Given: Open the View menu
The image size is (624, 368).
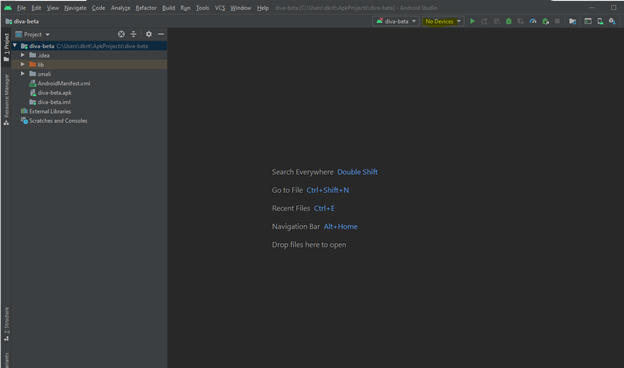Looking at the screenshot, I should [x=53, y=8].
